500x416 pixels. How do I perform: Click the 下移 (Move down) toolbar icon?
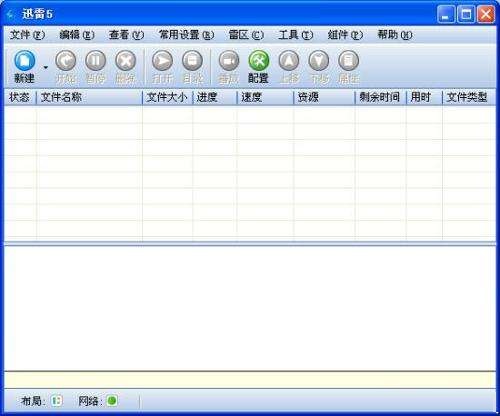tap(319, 61)
